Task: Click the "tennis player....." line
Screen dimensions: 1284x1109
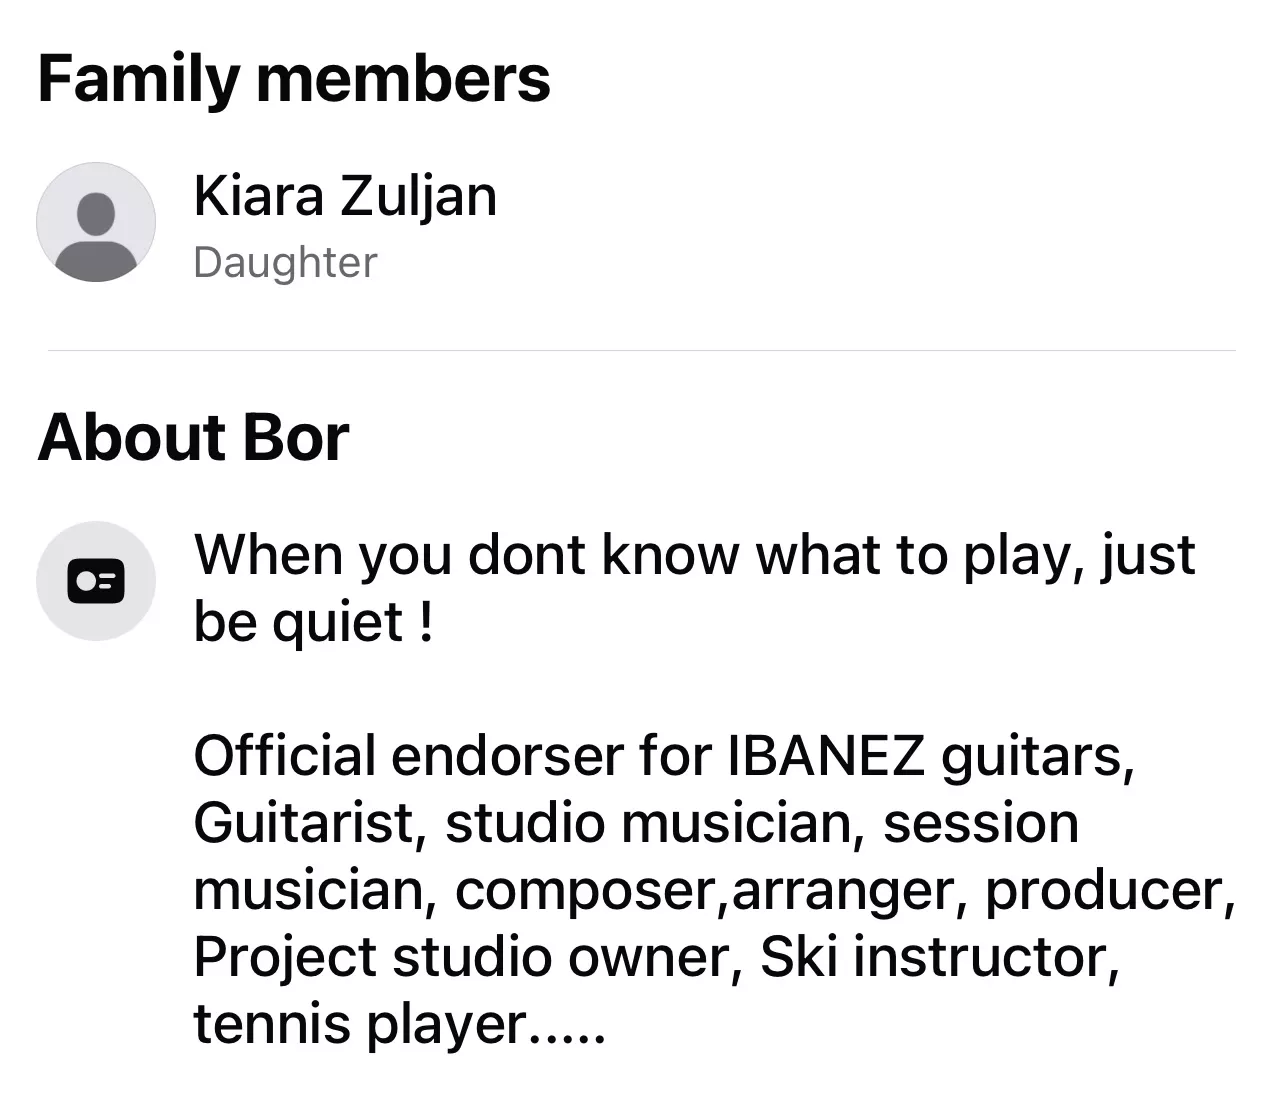Action: [x=399, y=1023]
